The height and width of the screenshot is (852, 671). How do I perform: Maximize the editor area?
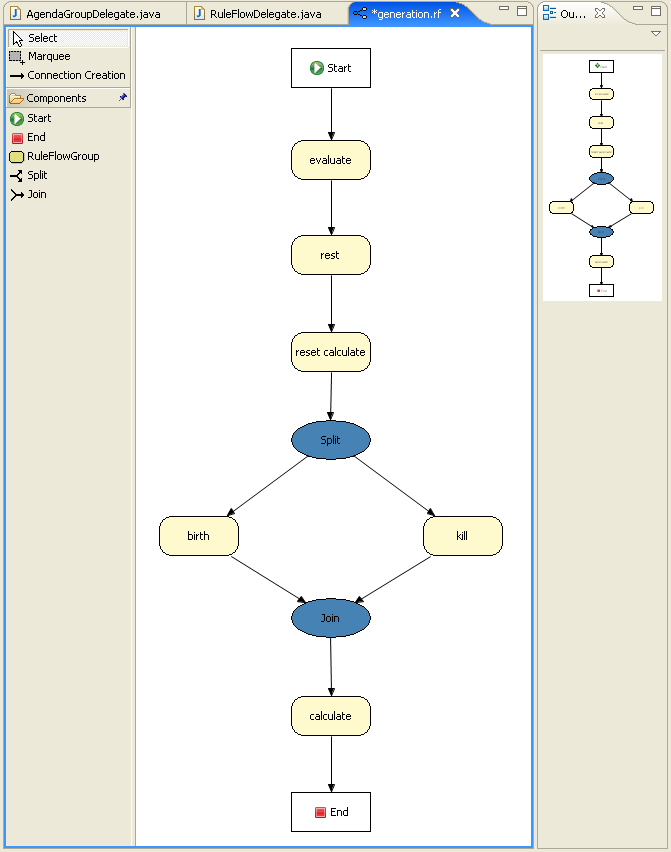tap(522, 11)
